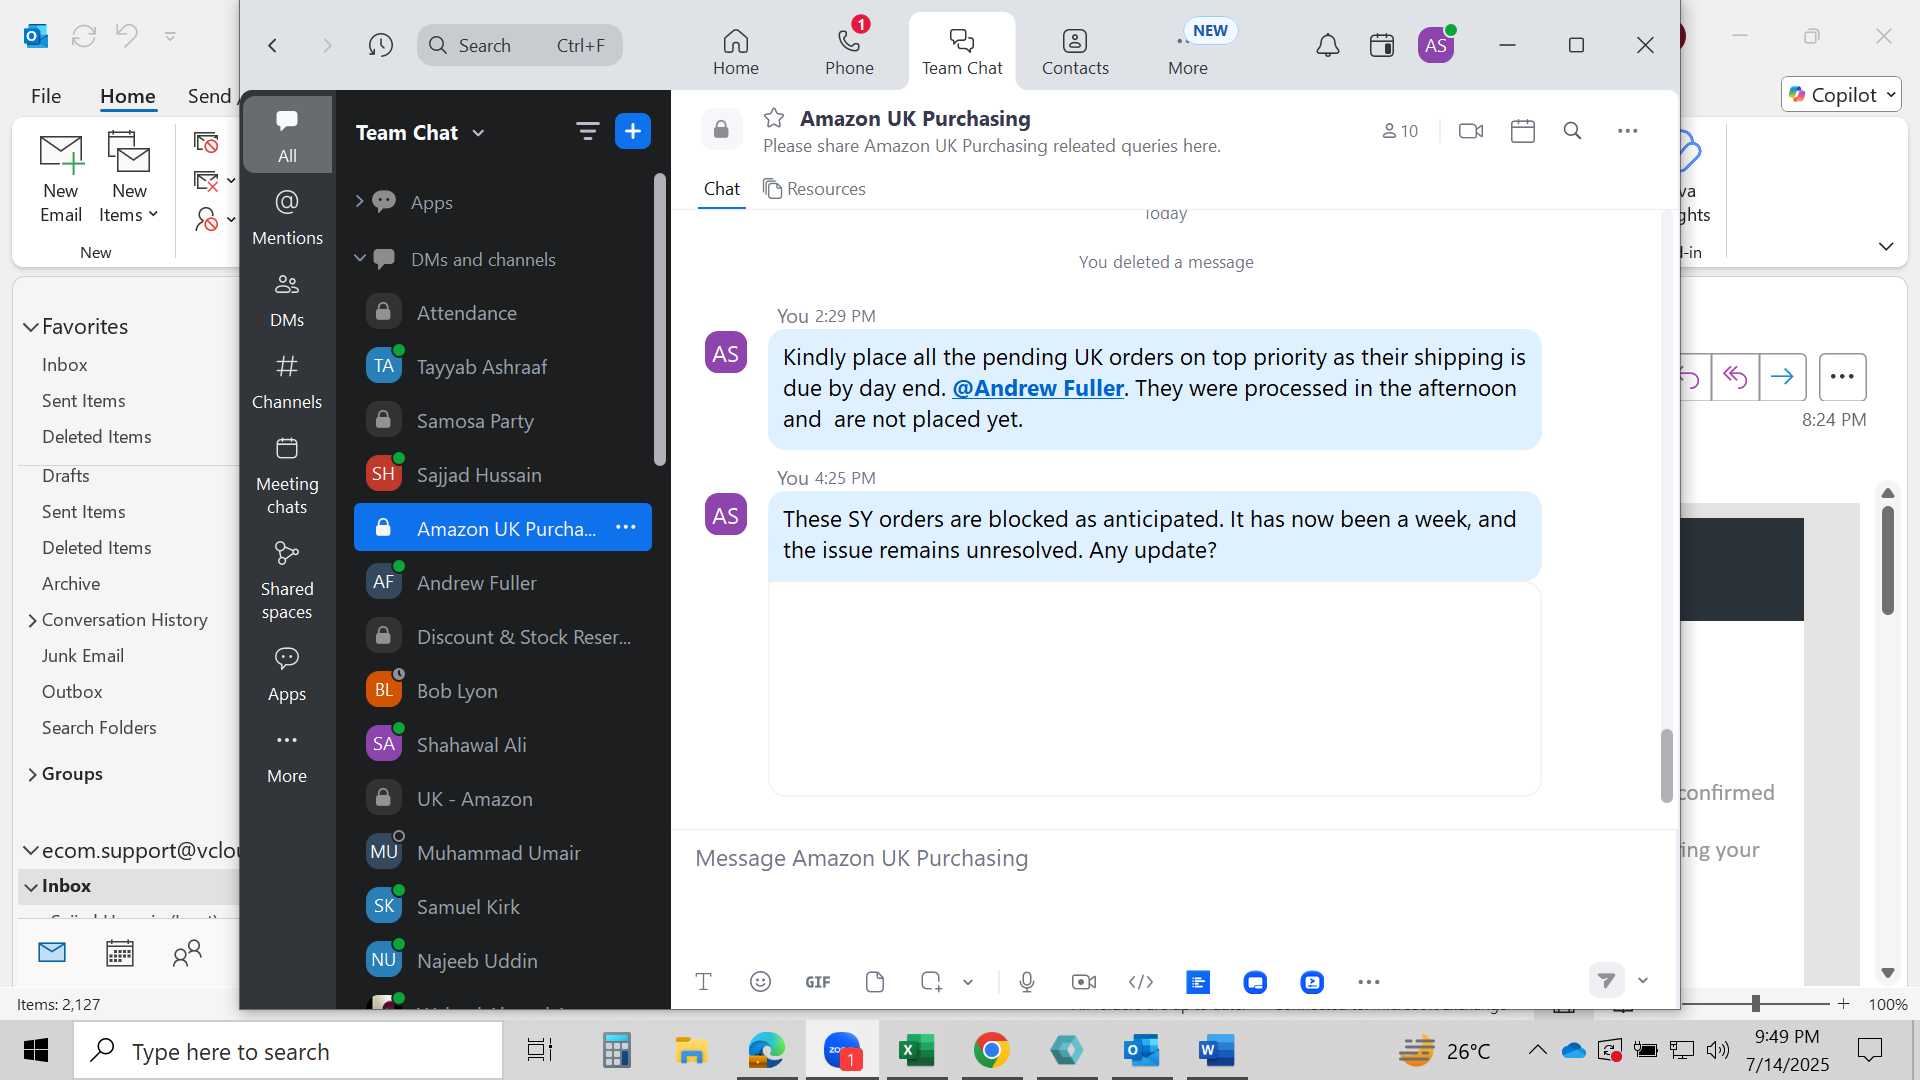Image resolution: width=1920 pixels, height=1080 pixels.
Task: Open the UK - Amazon channel
Action: (x=503, y=798)
